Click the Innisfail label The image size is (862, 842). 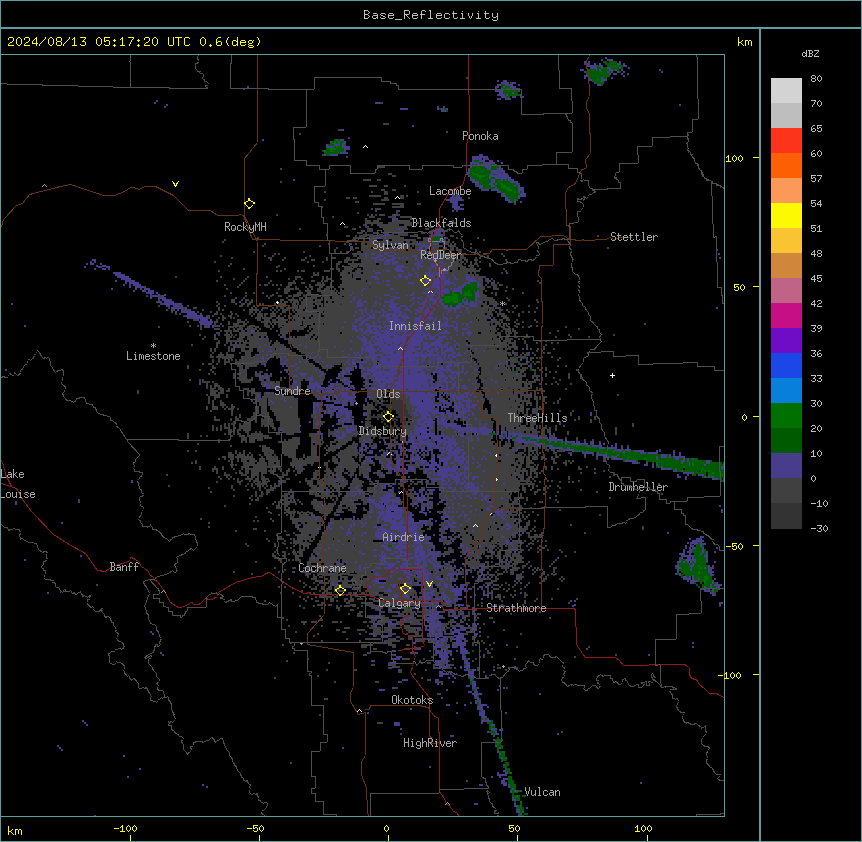click(415, 326)
